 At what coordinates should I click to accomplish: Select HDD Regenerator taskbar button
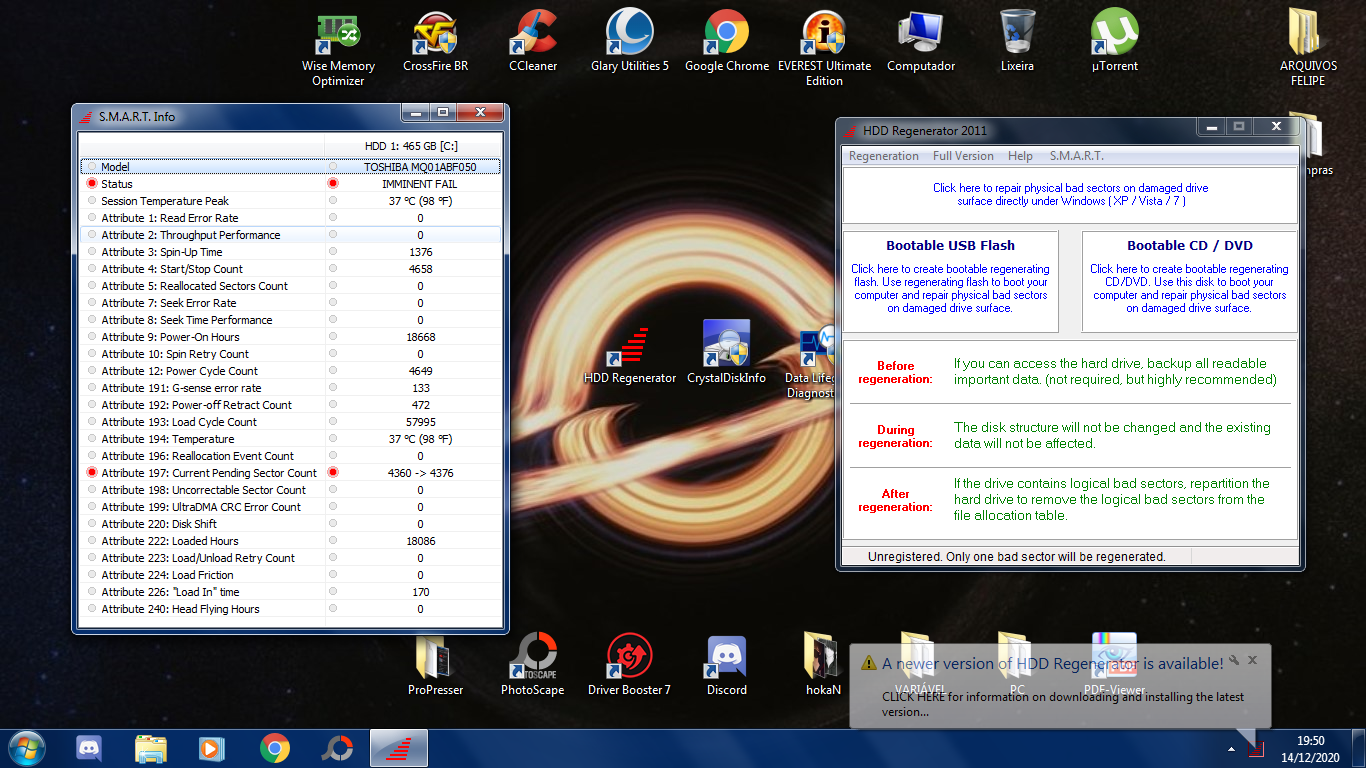(399, 748)
